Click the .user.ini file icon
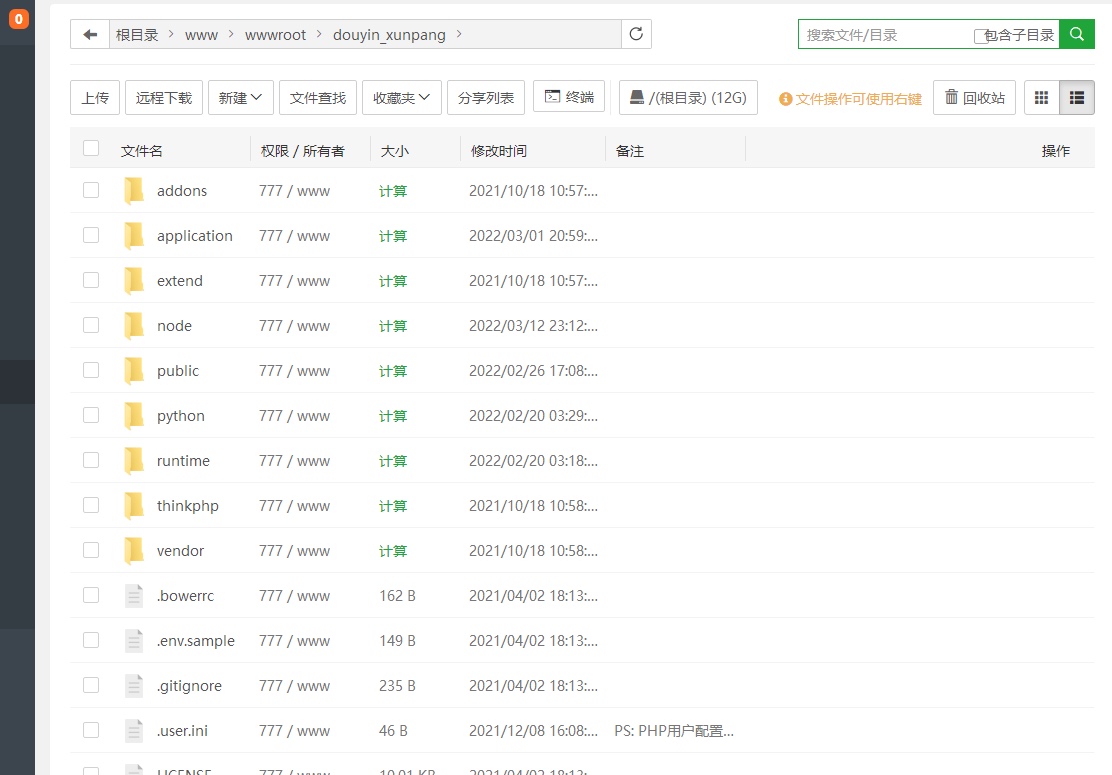1112x775 pixels. coord(134,730)
